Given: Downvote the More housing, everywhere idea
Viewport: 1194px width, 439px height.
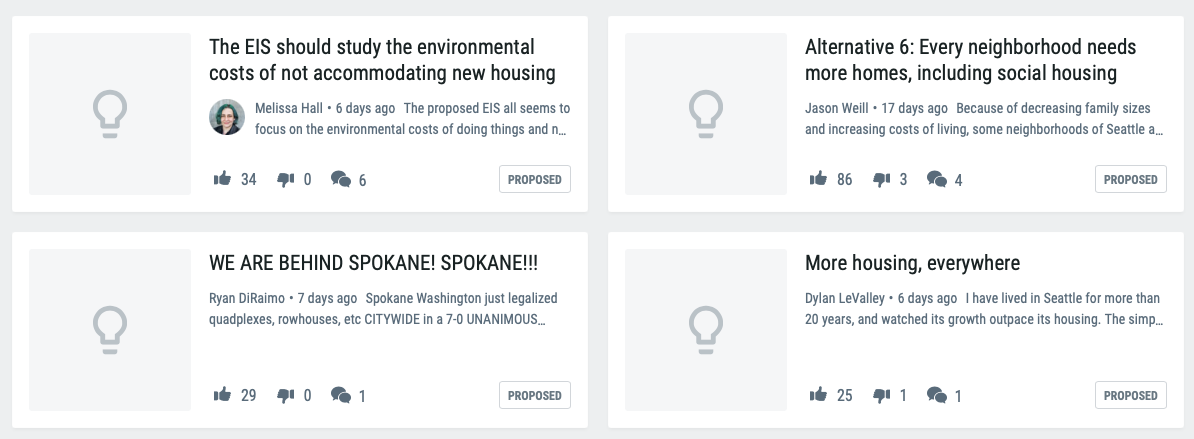Looking at the screenshot, I should tap(881, 396).
